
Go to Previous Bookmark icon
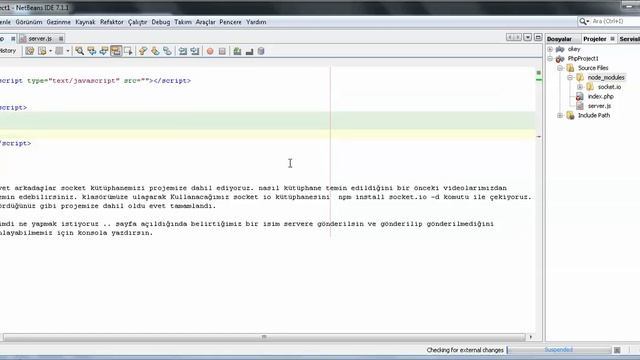pyautogui.click(x=143, y=51)
